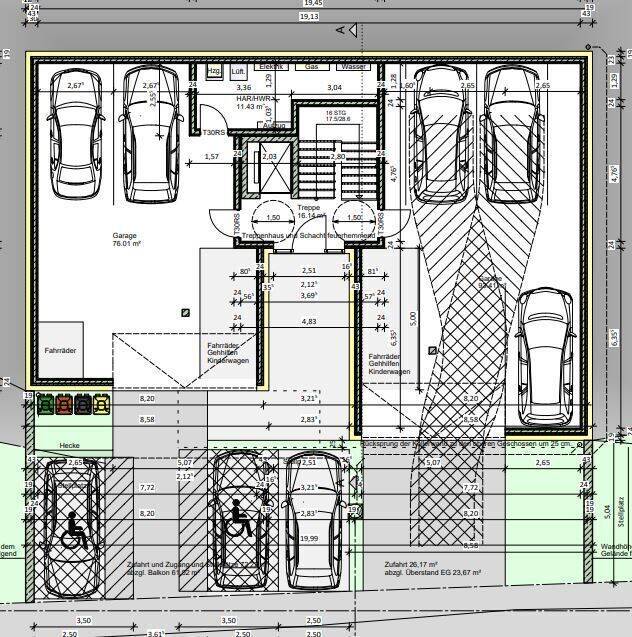Click the Hecke label

69,445
